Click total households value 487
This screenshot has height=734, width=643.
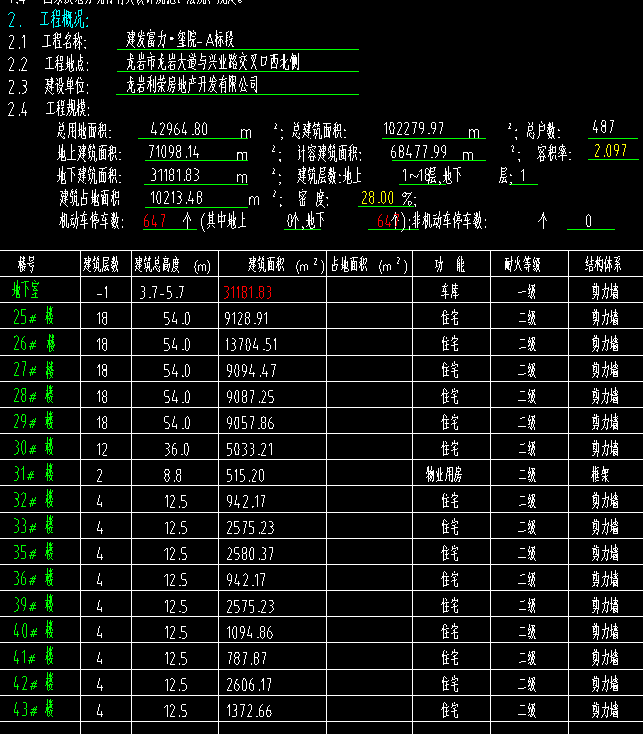[x=603, y=127]
